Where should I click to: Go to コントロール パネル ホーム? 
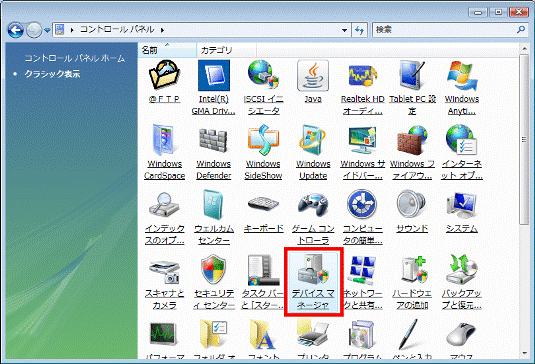(x=75, y=58)
